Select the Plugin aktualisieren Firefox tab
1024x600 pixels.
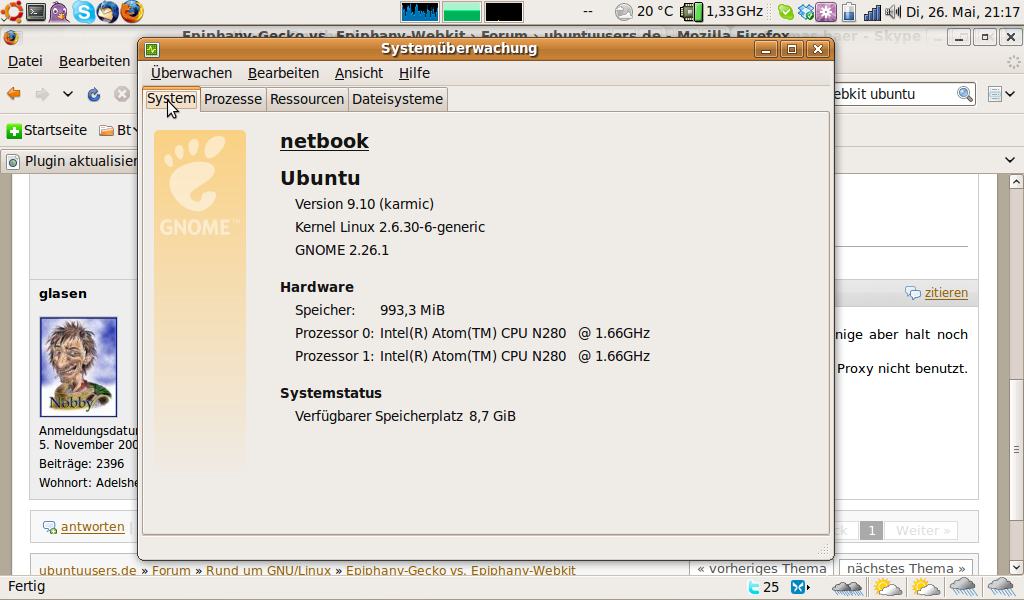tap(70, 161)
